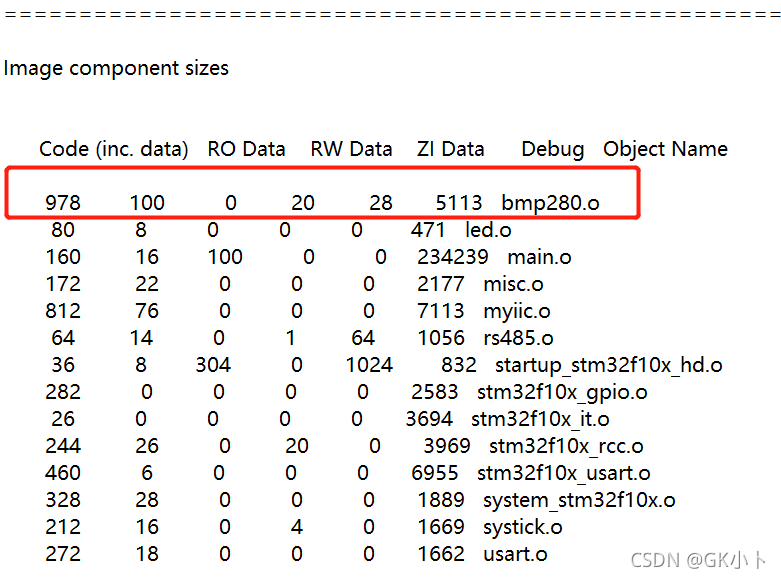Click the 'RW Data' column header
The height and width of the screenshot is (578, 781).
[x=351, y=149]
